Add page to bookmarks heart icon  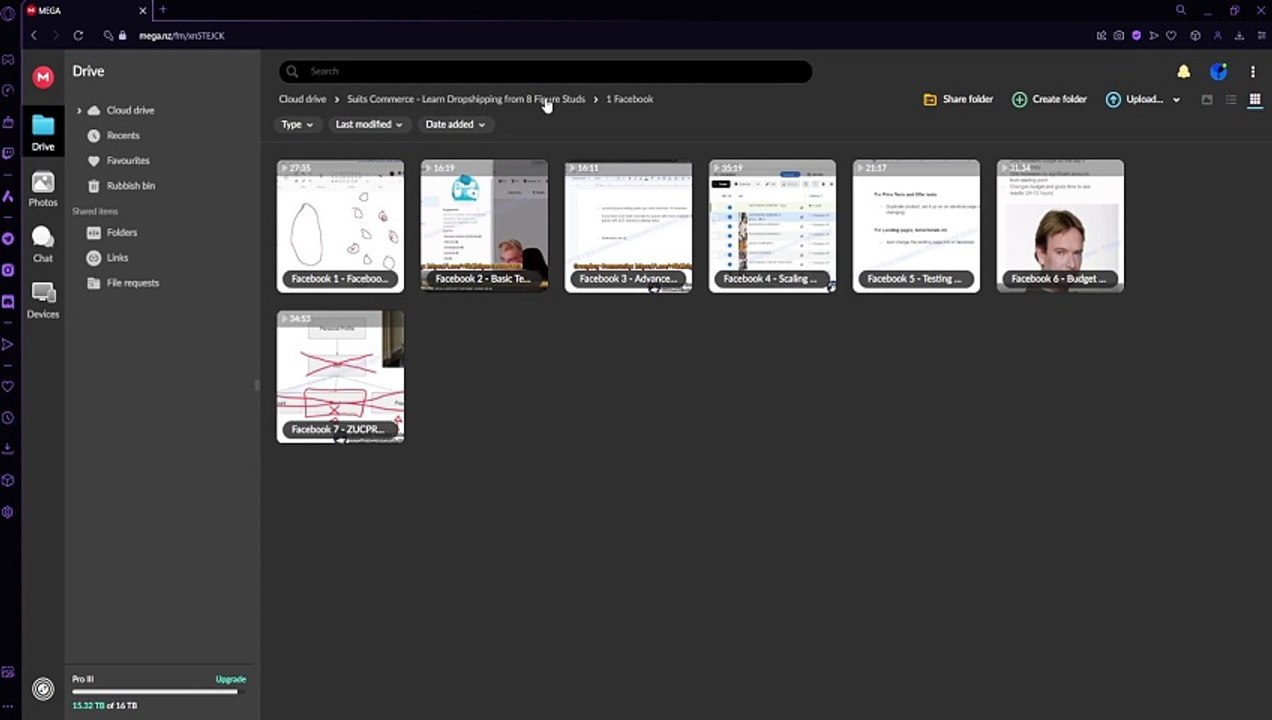[x=1171, y=35]
